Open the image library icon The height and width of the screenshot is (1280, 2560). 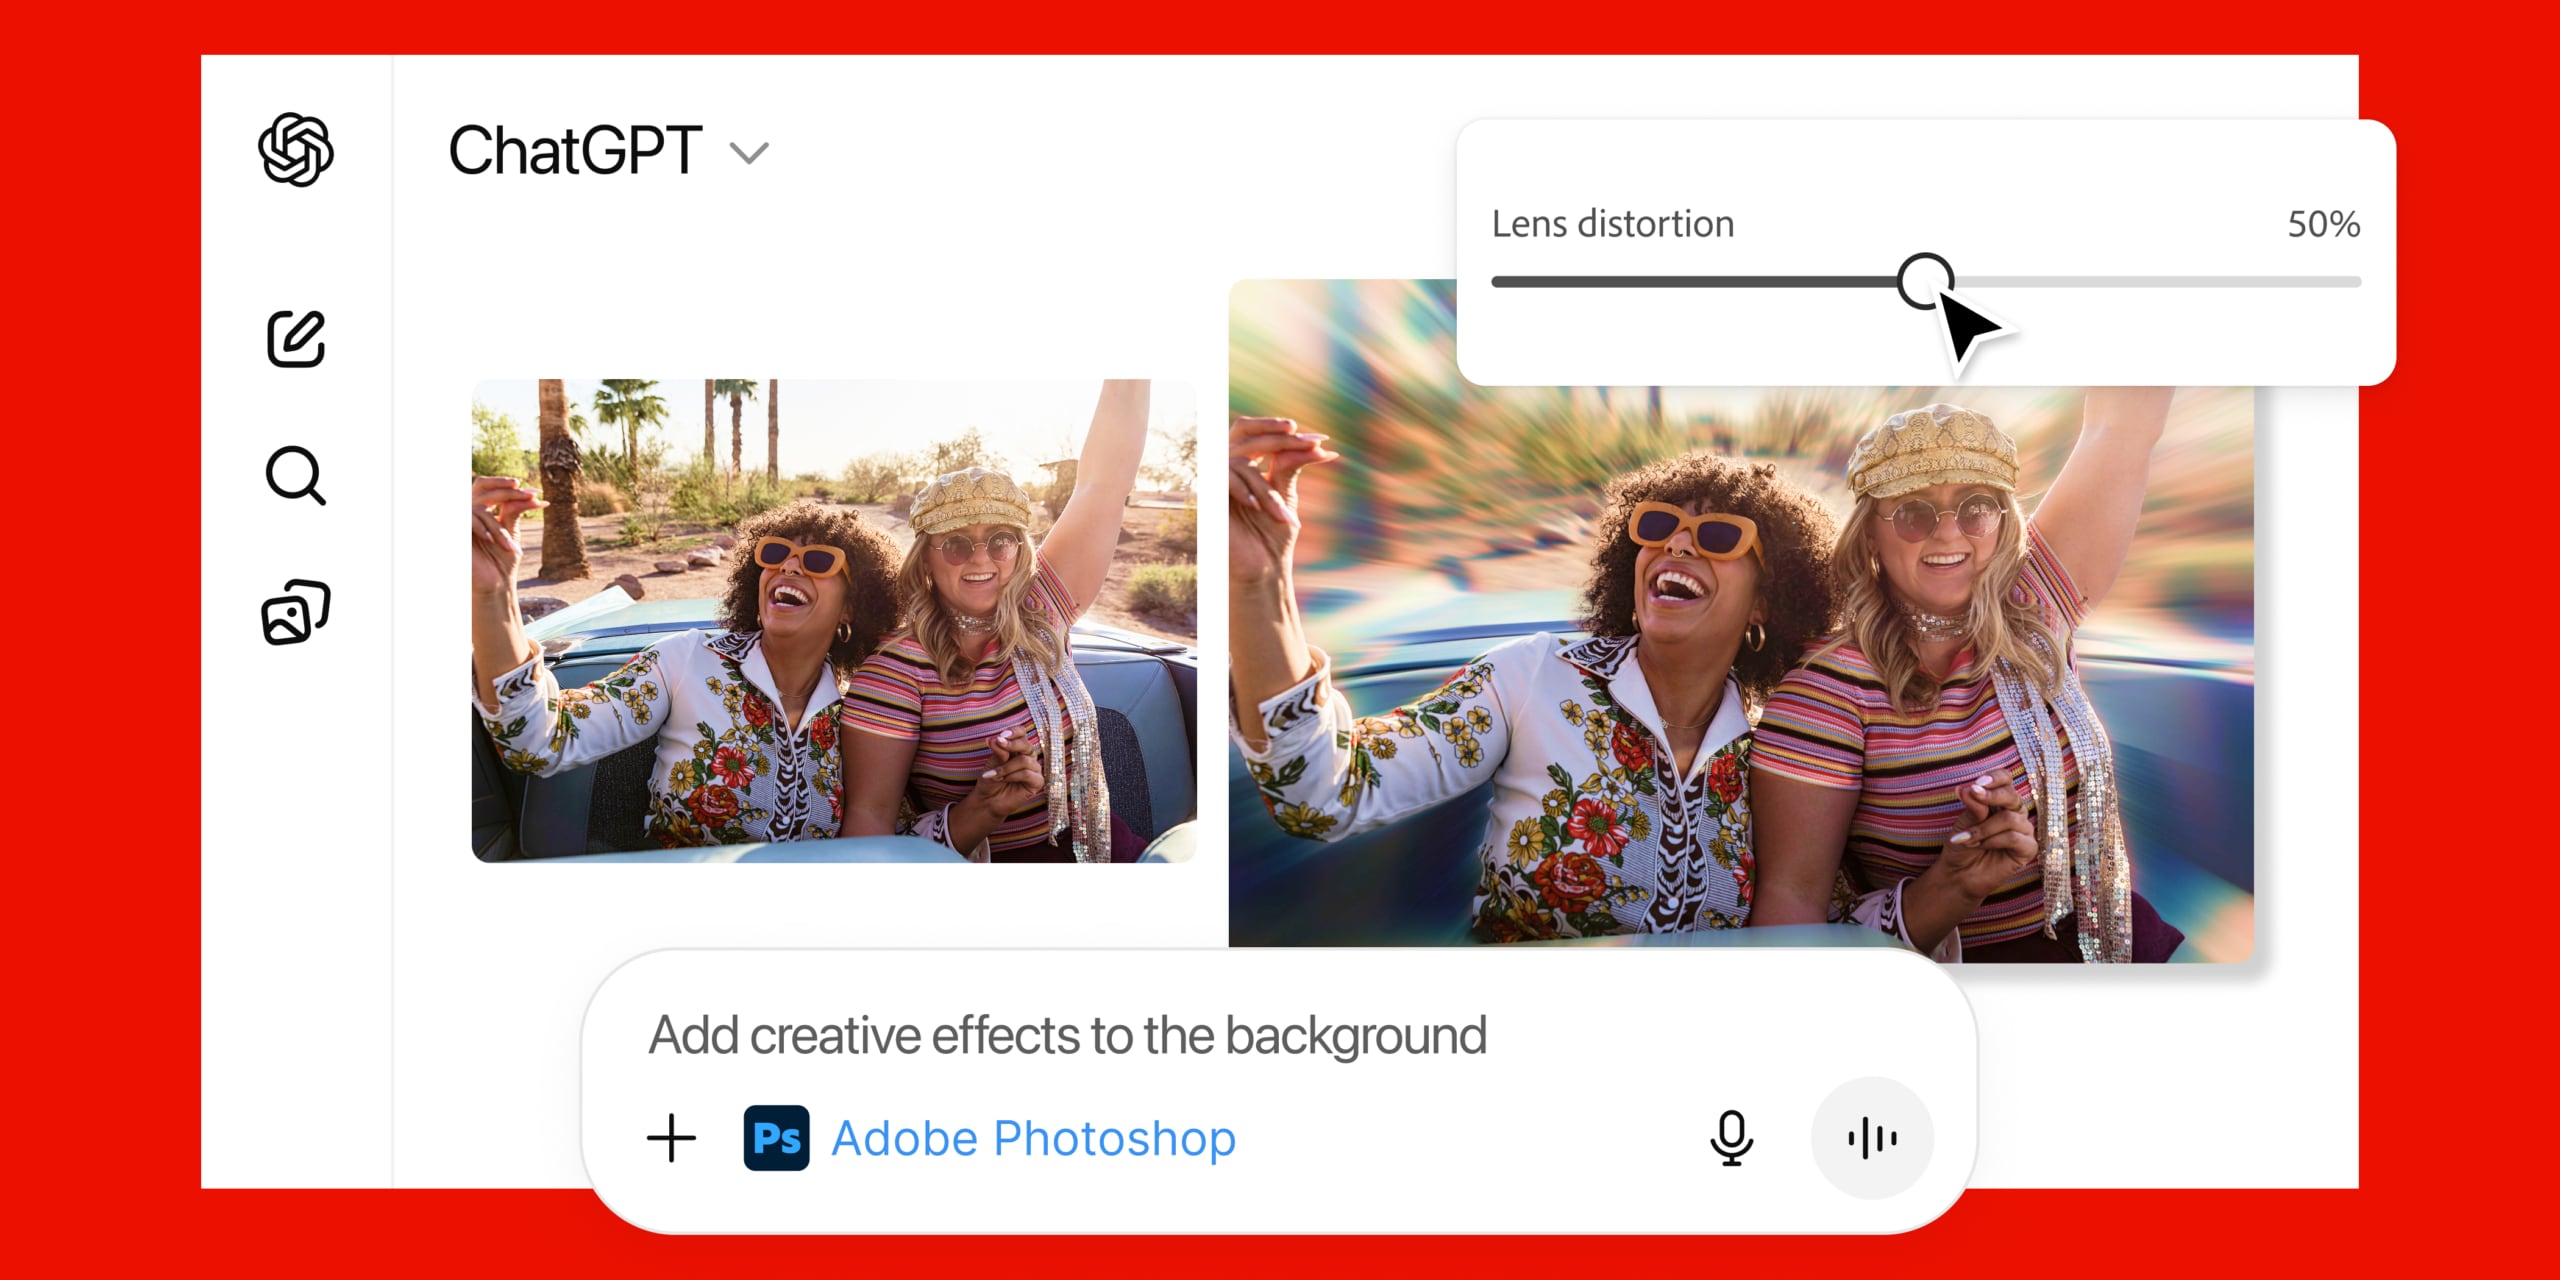coord(296,612)
